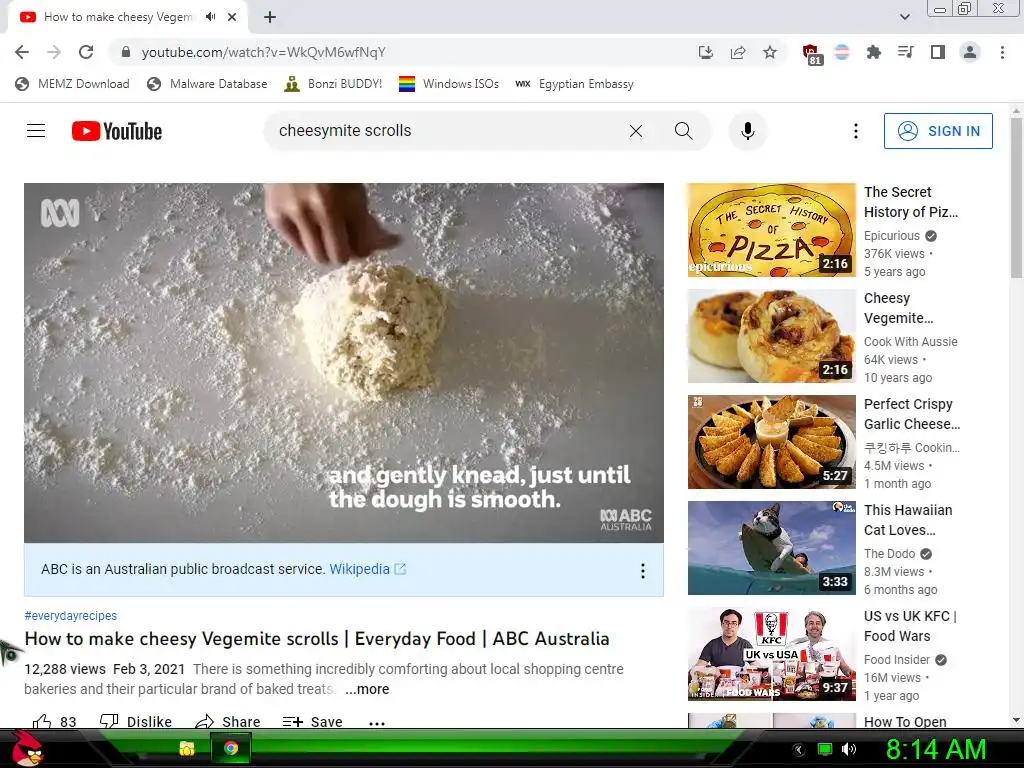
Task: Click the Share button under video
Action: (x=227, y=721)
